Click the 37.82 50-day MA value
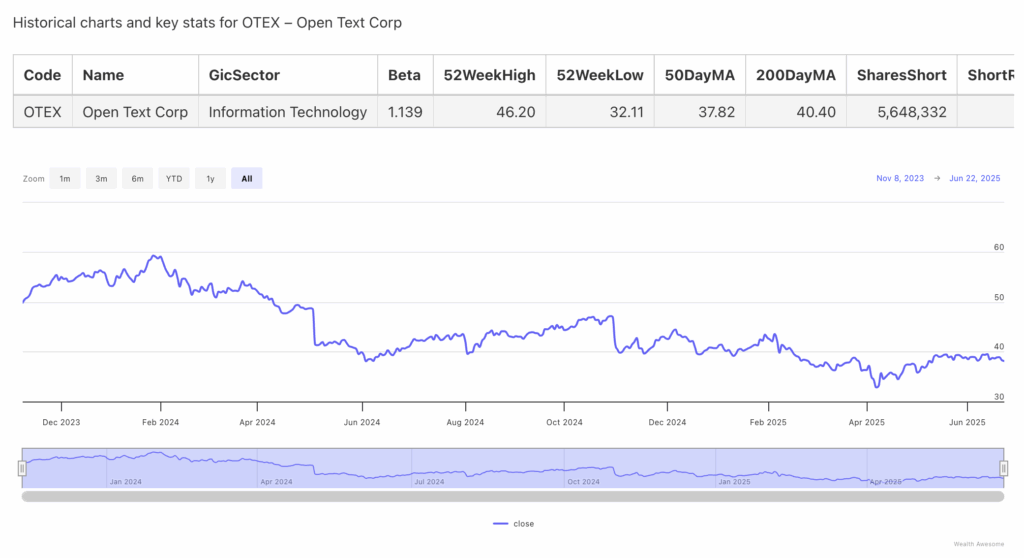Screen dimensions: 1024x558 716,112
